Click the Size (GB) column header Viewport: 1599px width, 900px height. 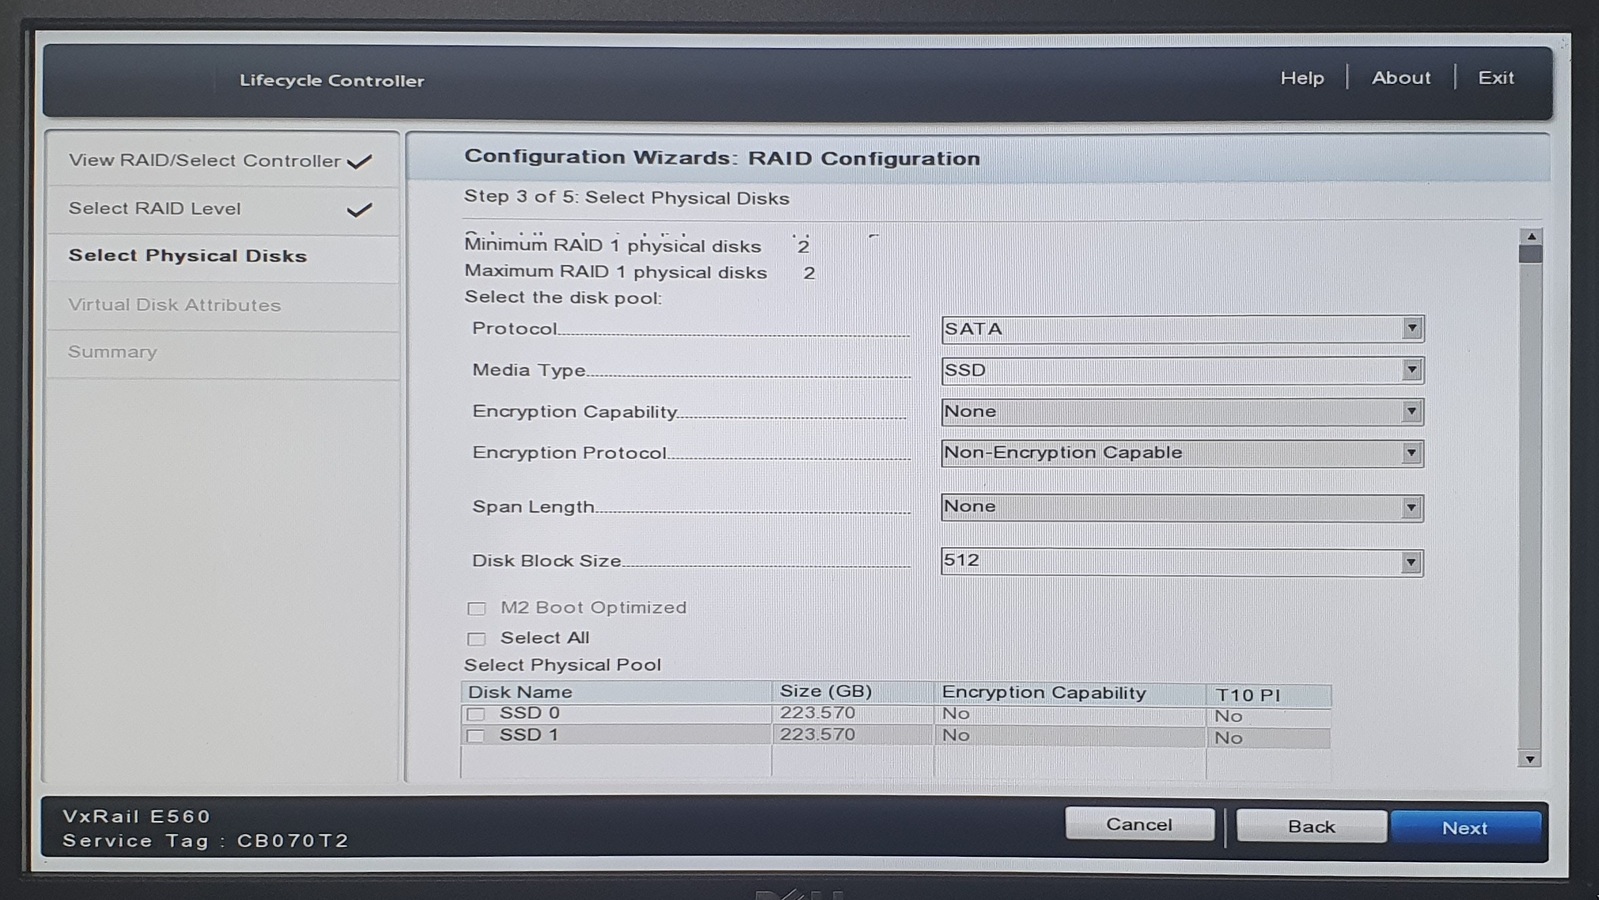(x=853, y=692)
